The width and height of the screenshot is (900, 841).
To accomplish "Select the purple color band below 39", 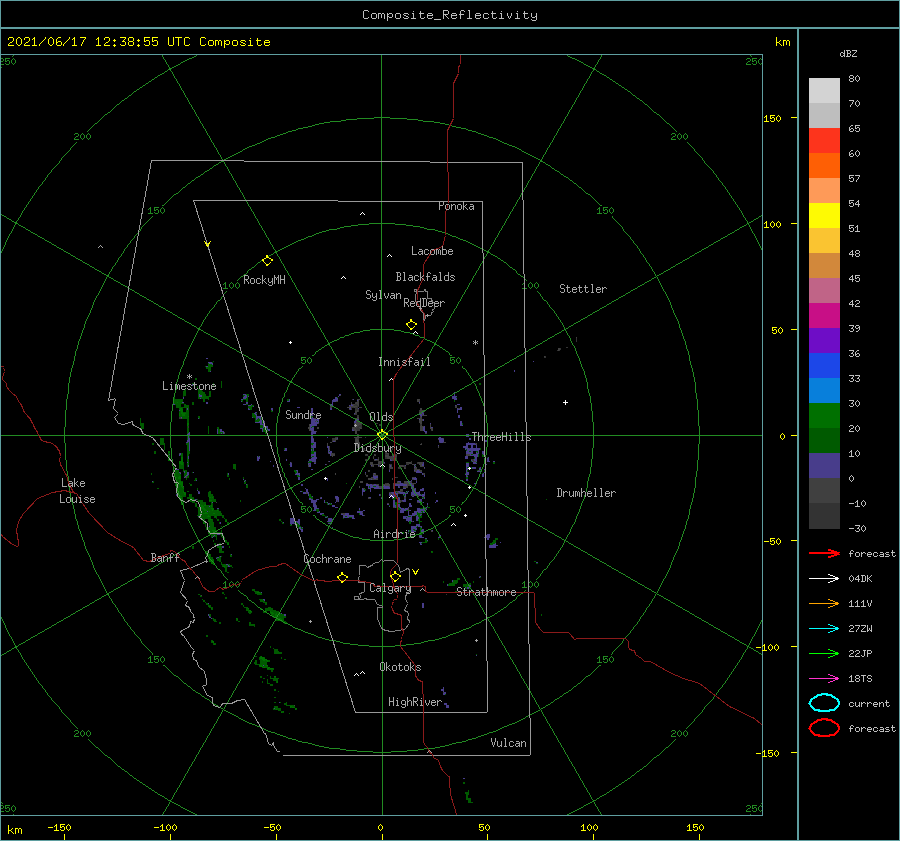I will tap(824, 341).
